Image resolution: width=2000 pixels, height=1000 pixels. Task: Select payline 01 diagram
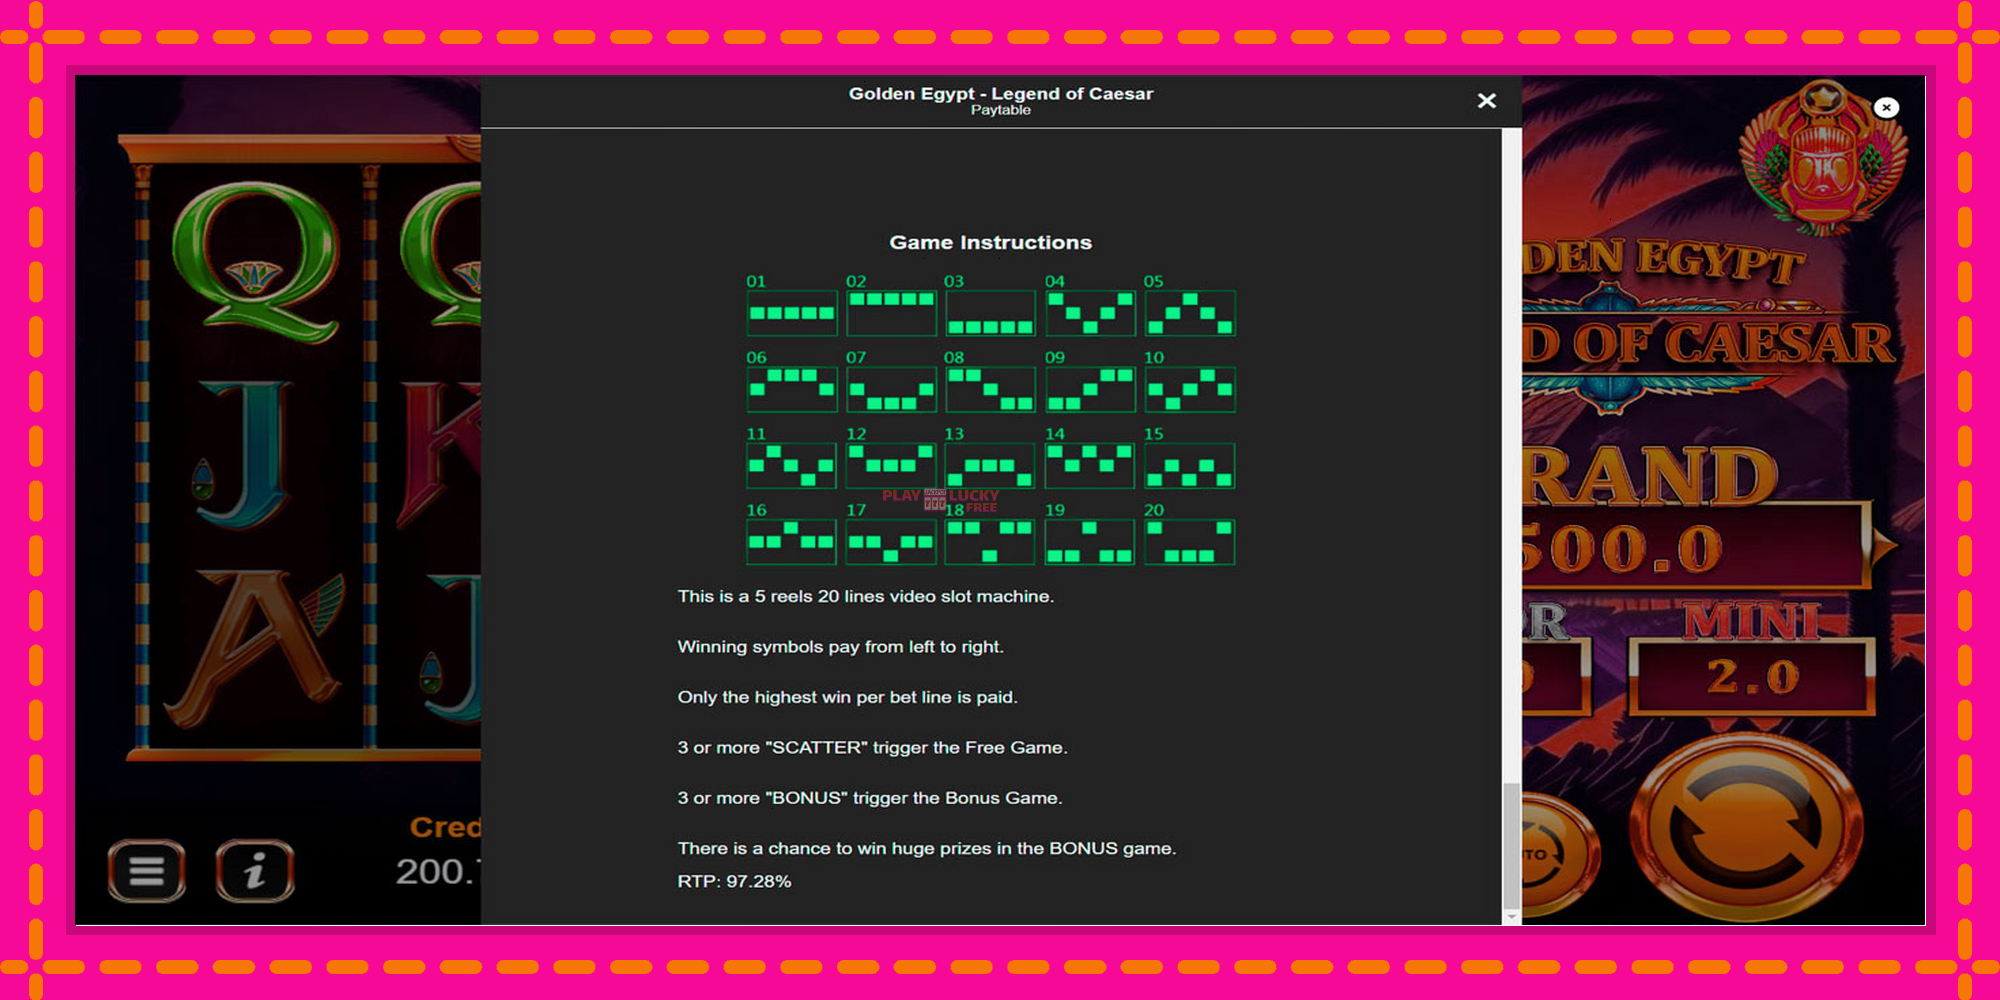click(792, 313)
